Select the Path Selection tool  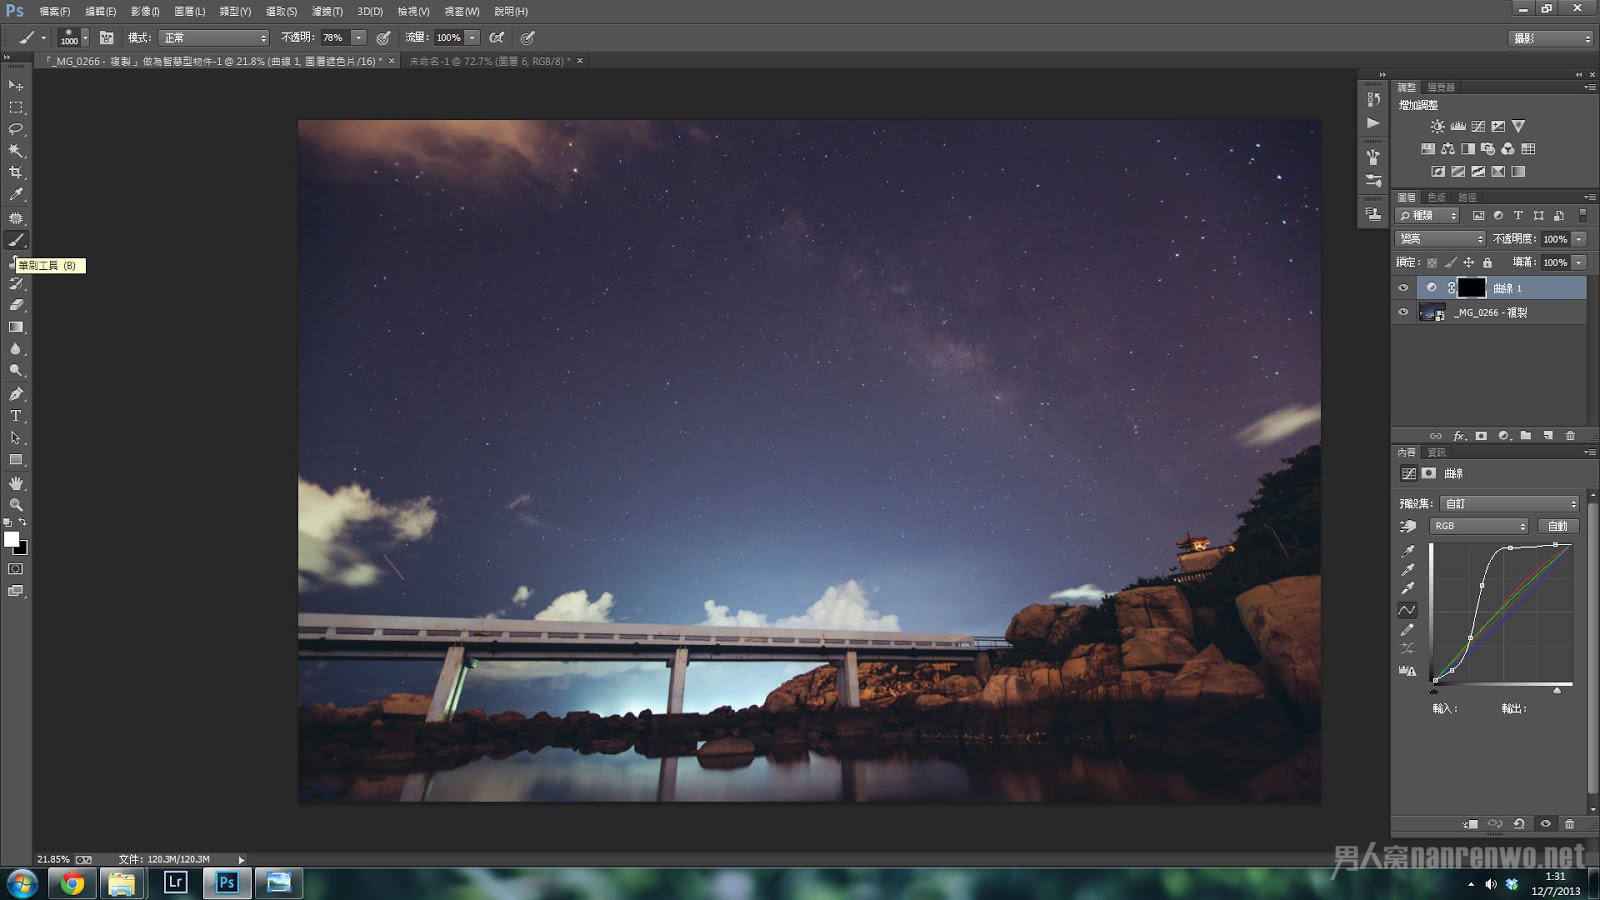tap(16, 438)
